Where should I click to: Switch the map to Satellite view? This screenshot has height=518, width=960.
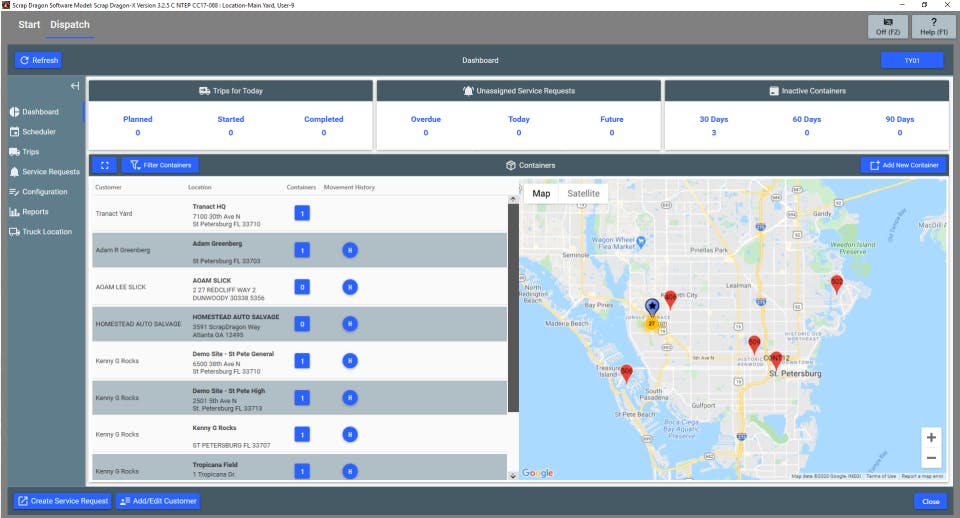(583, 193)
